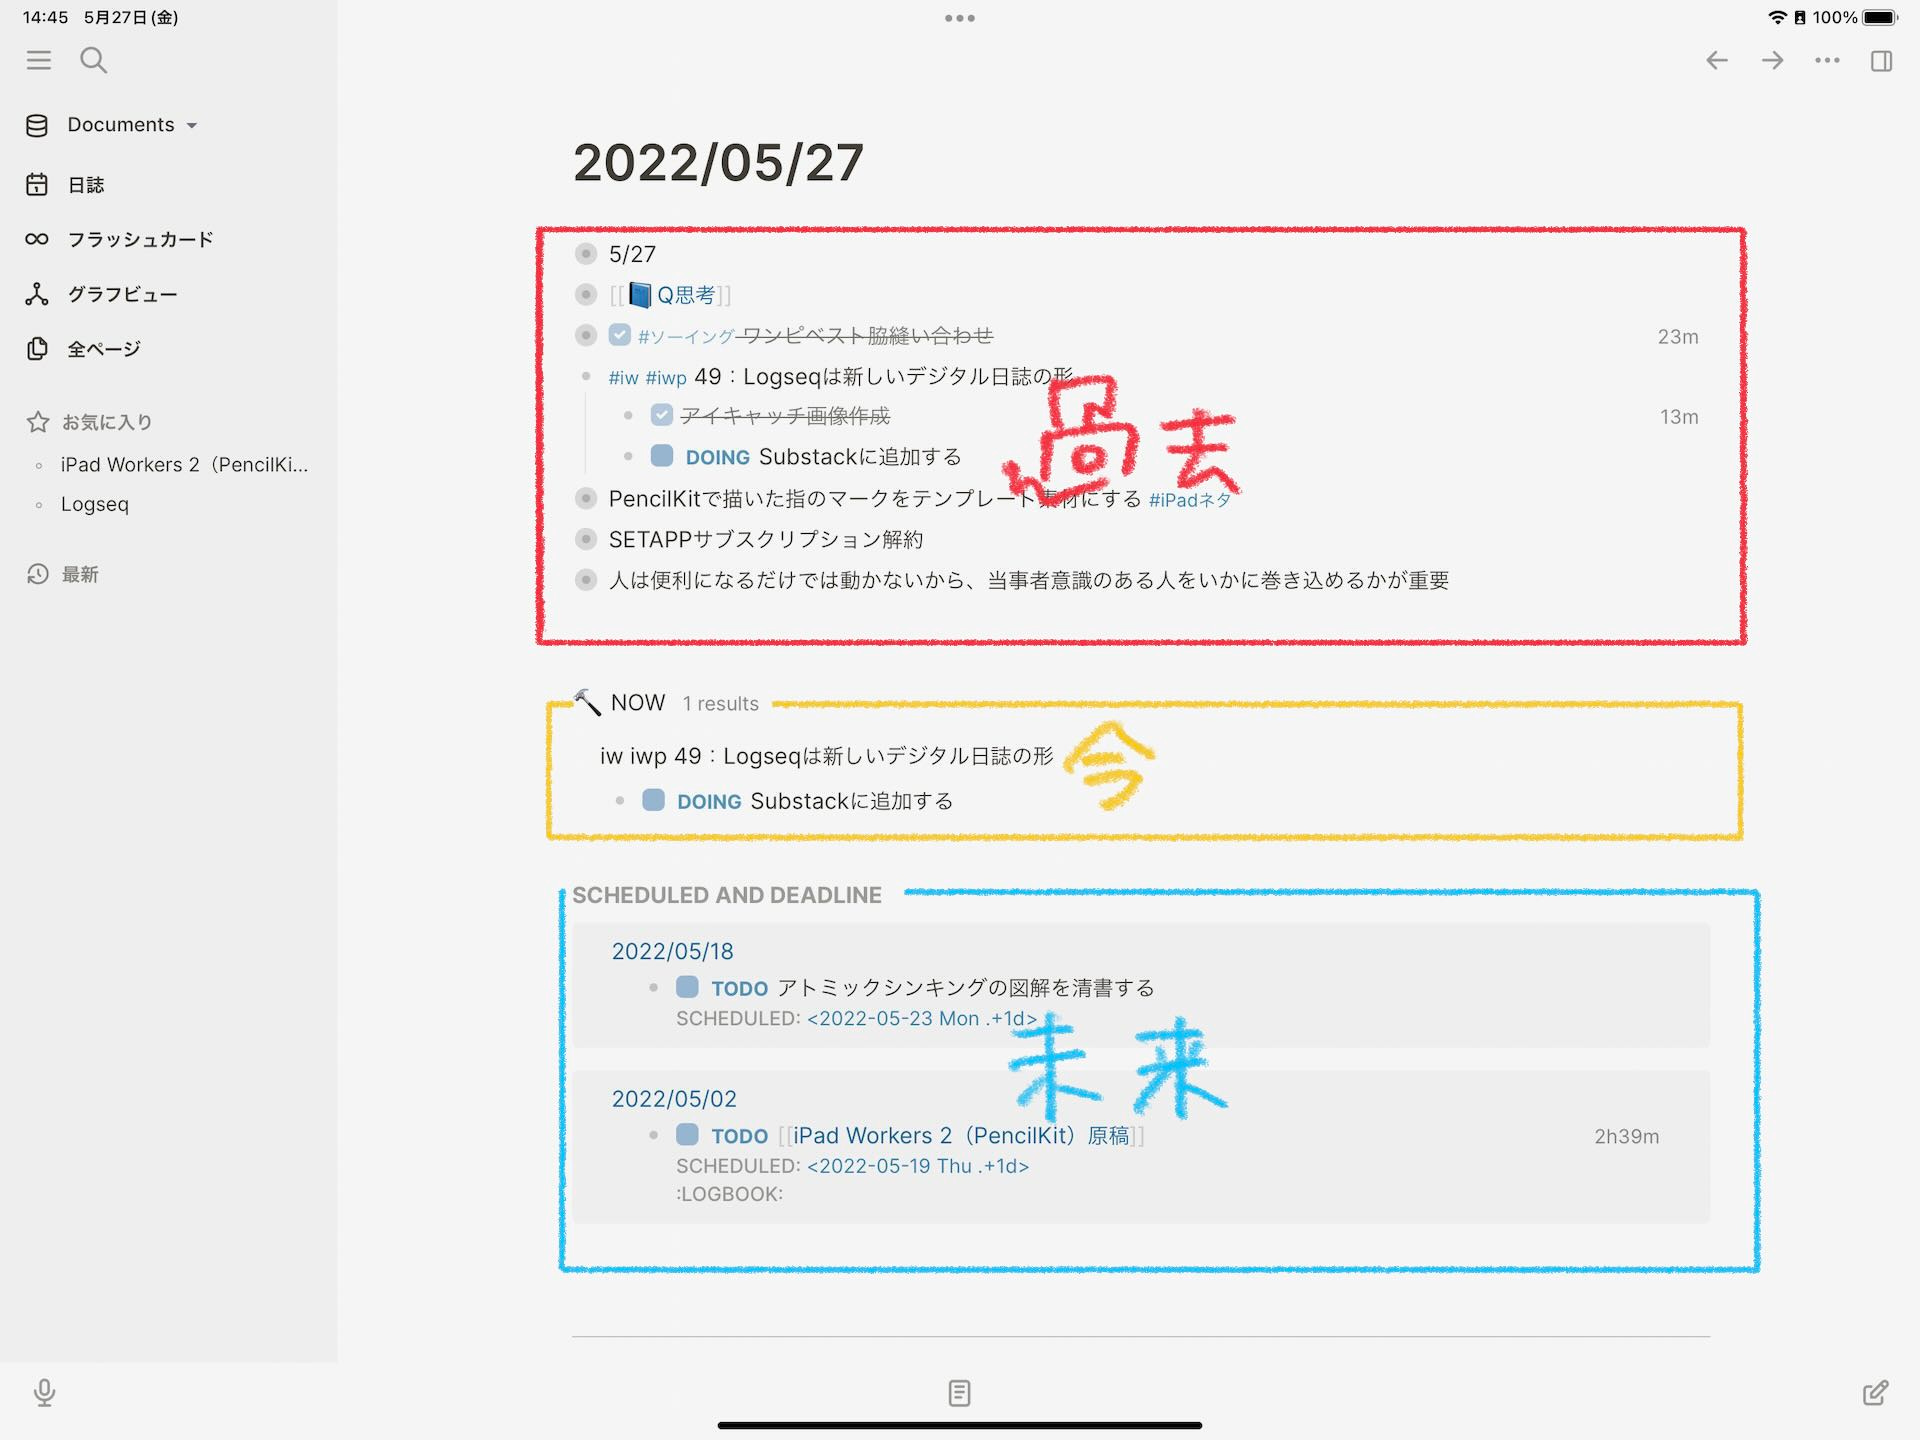Collapse SCHEDULED AND DEADLINE section

727,895
